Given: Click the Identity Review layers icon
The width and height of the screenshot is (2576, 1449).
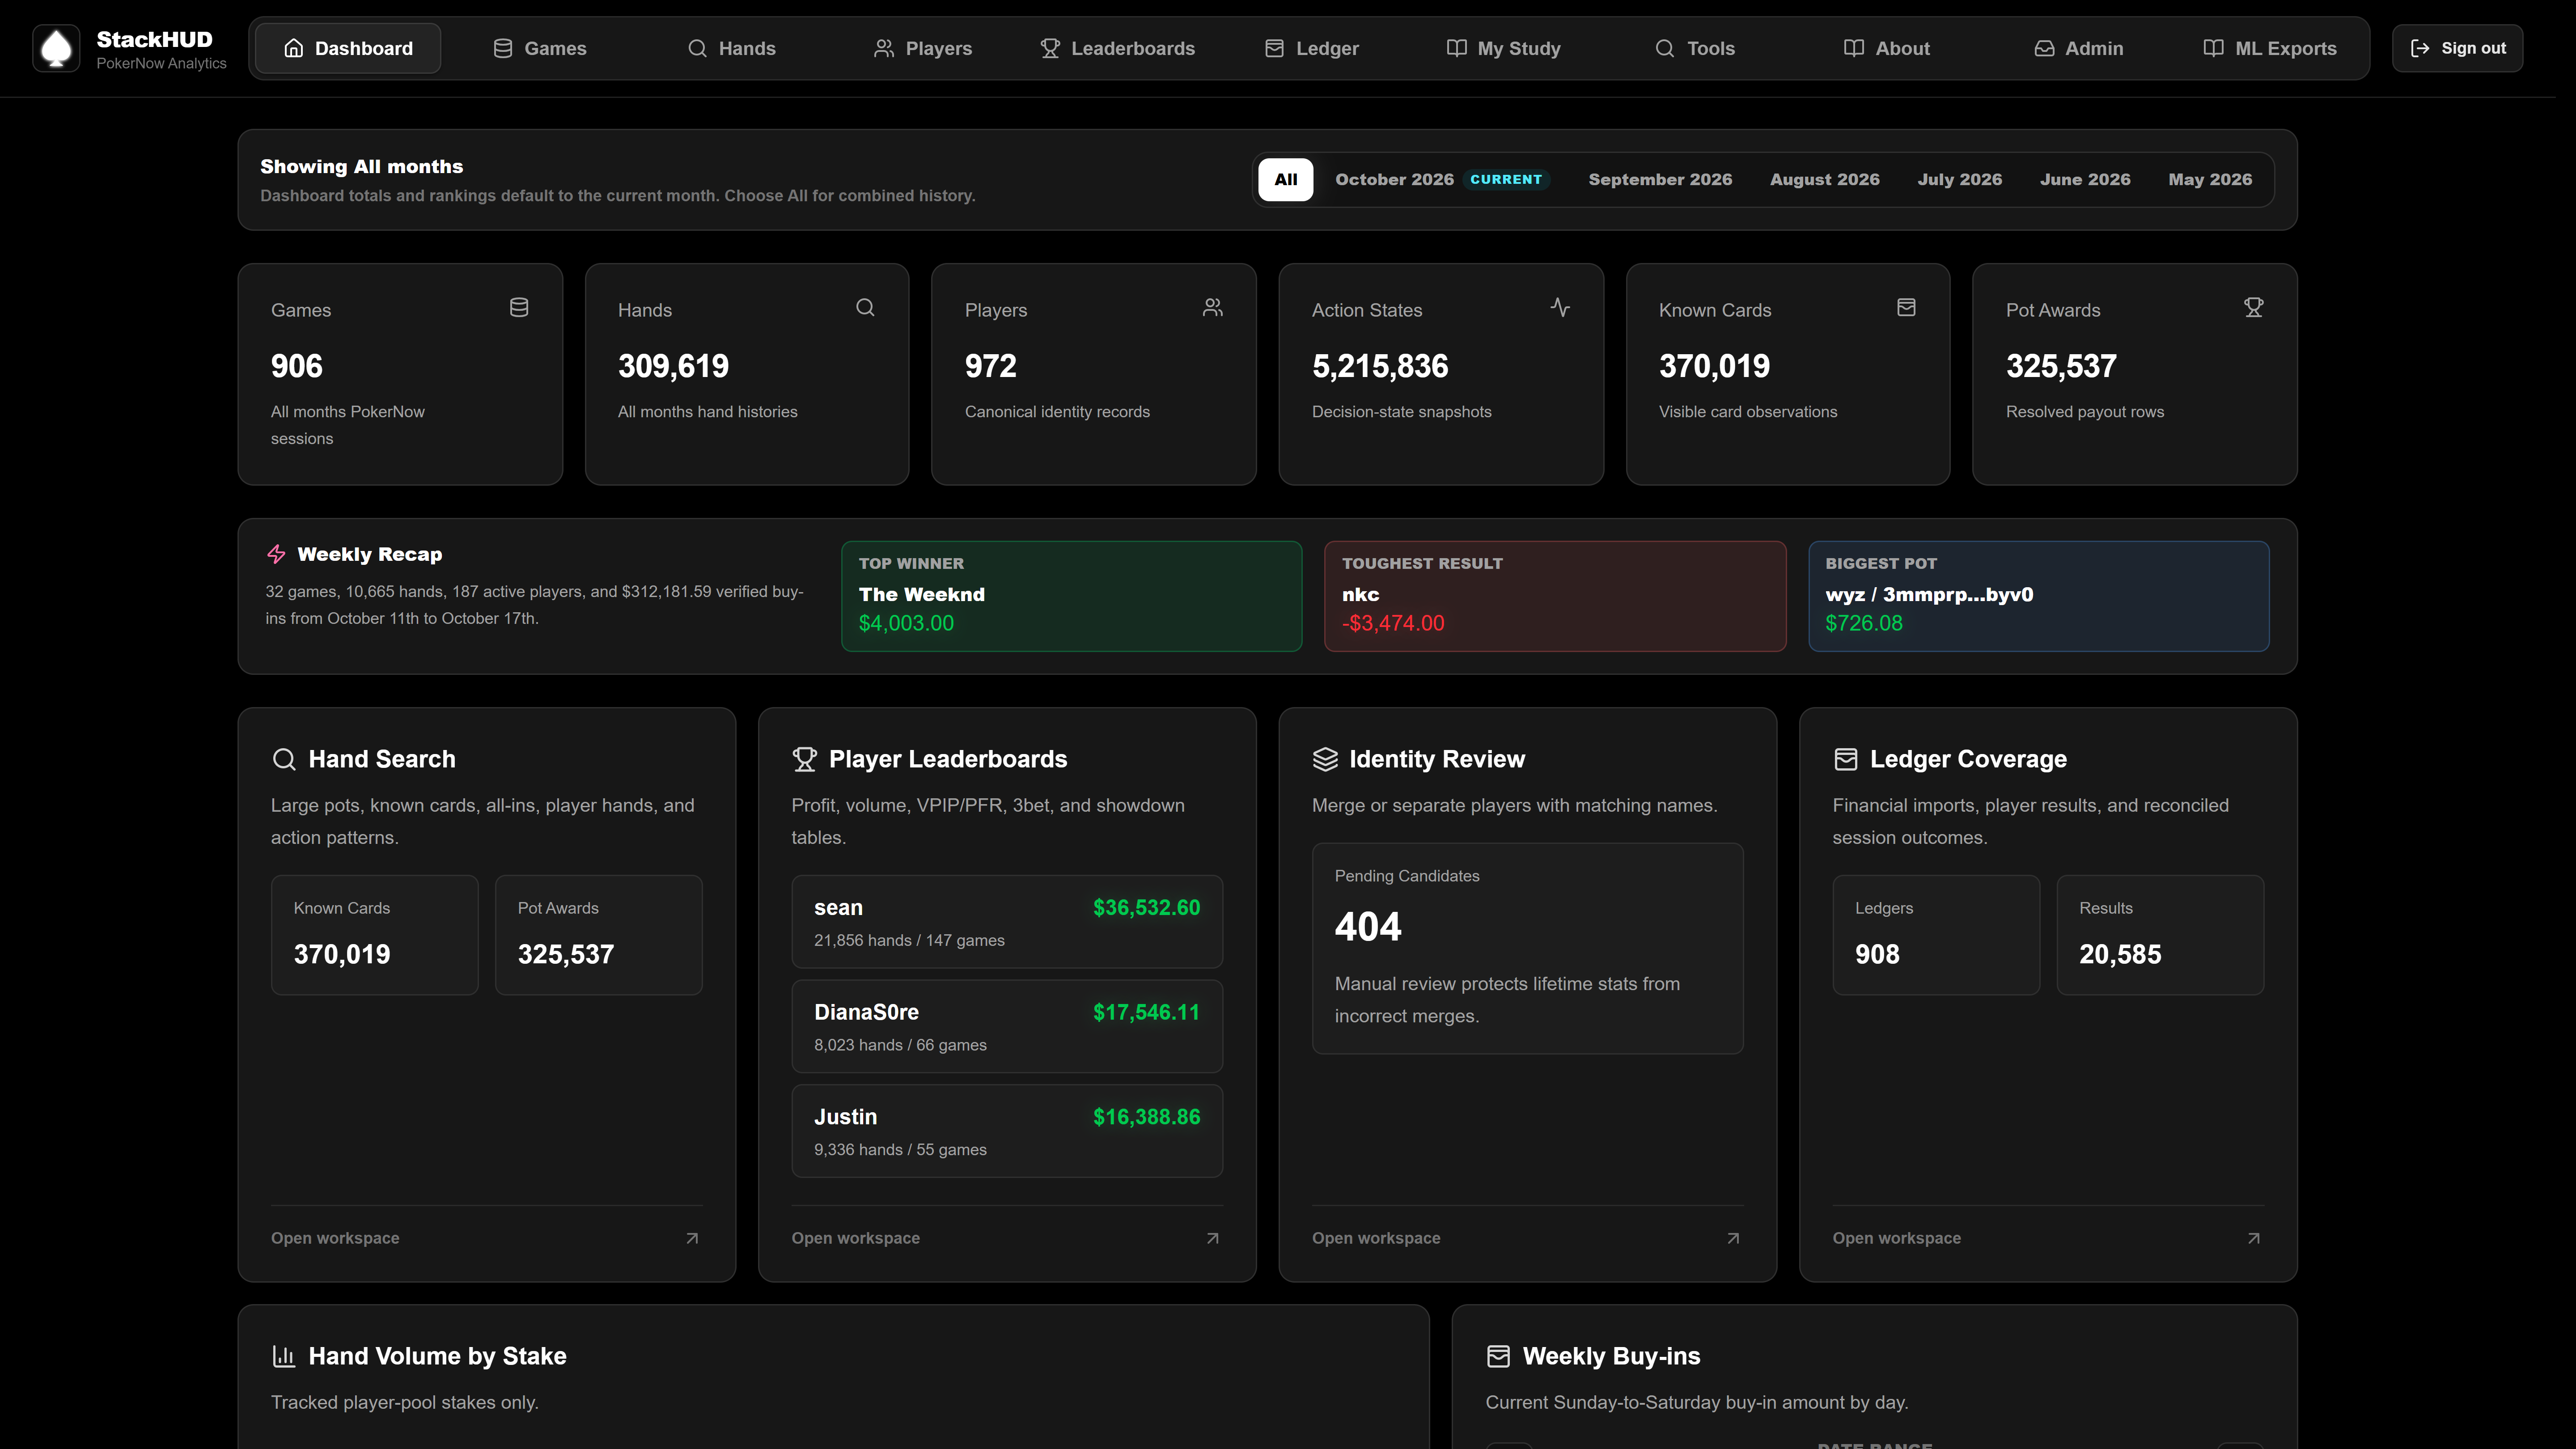Looking at the screenshot, I should (1325, 760).
